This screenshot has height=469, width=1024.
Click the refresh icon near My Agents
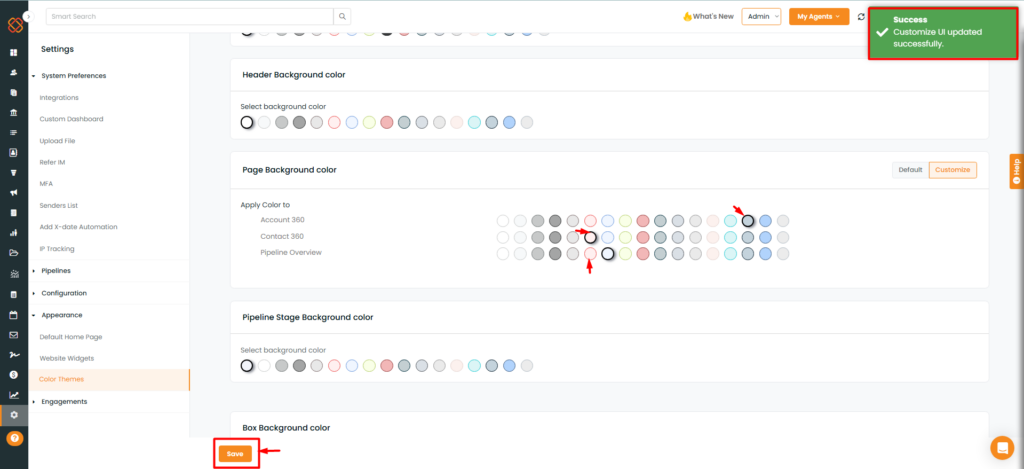click(x=861, y=16)
